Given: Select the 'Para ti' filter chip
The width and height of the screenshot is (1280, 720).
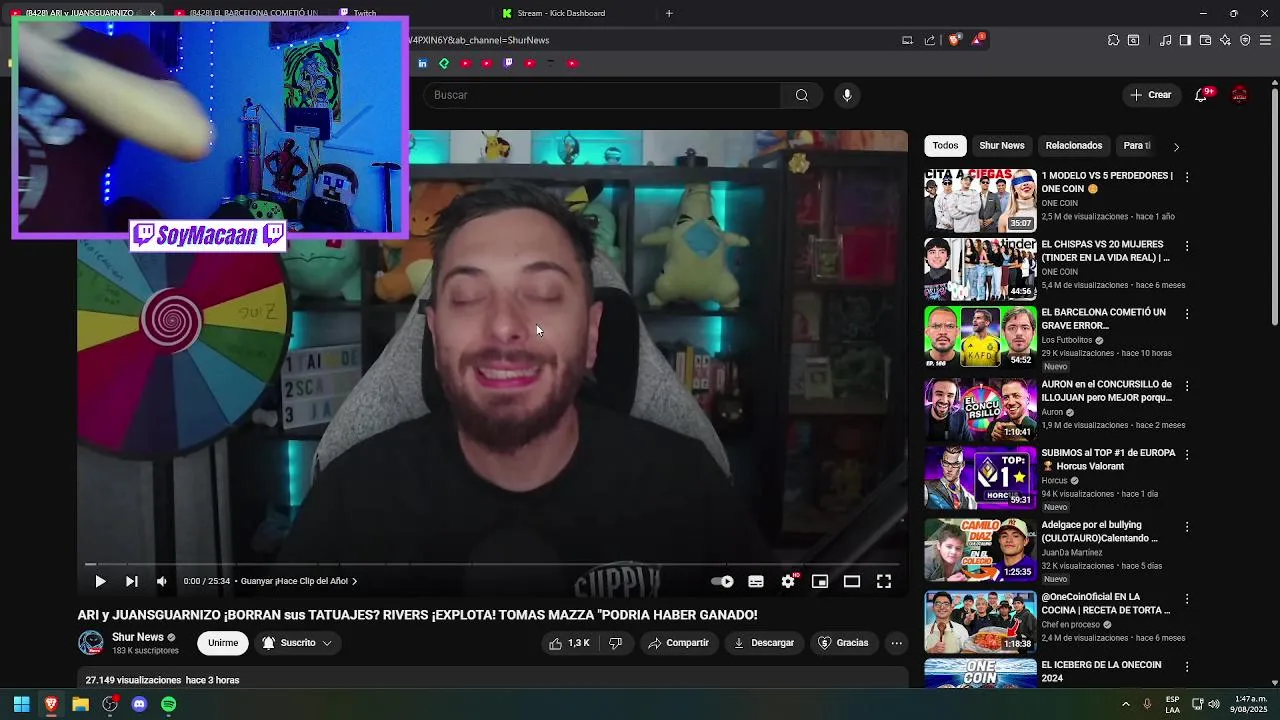Looking at the screenshot, I should [1137, 146].
